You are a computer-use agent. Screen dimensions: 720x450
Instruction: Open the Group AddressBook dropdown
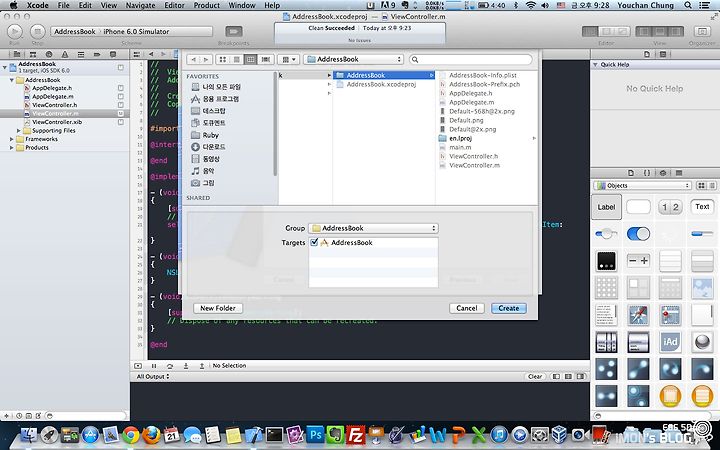tap(373, 228)
